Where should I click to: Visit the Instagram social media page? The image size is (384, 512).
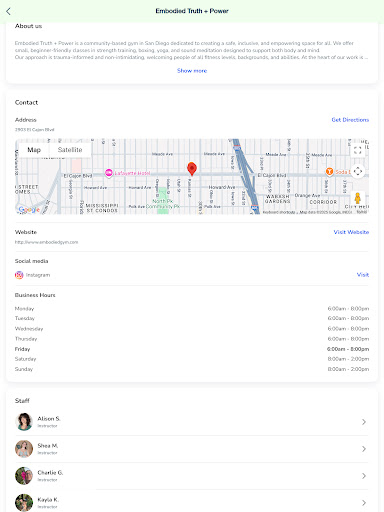click(x=363, y=275)
